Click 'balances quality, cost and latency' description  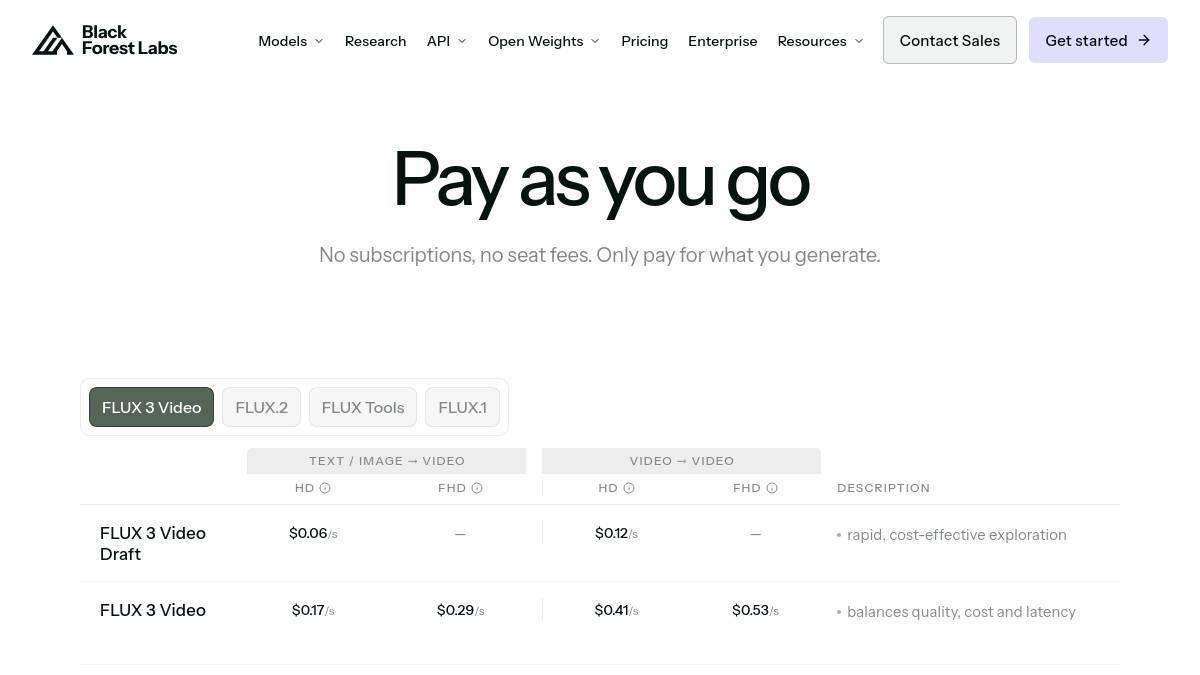[x=961, y=612]
